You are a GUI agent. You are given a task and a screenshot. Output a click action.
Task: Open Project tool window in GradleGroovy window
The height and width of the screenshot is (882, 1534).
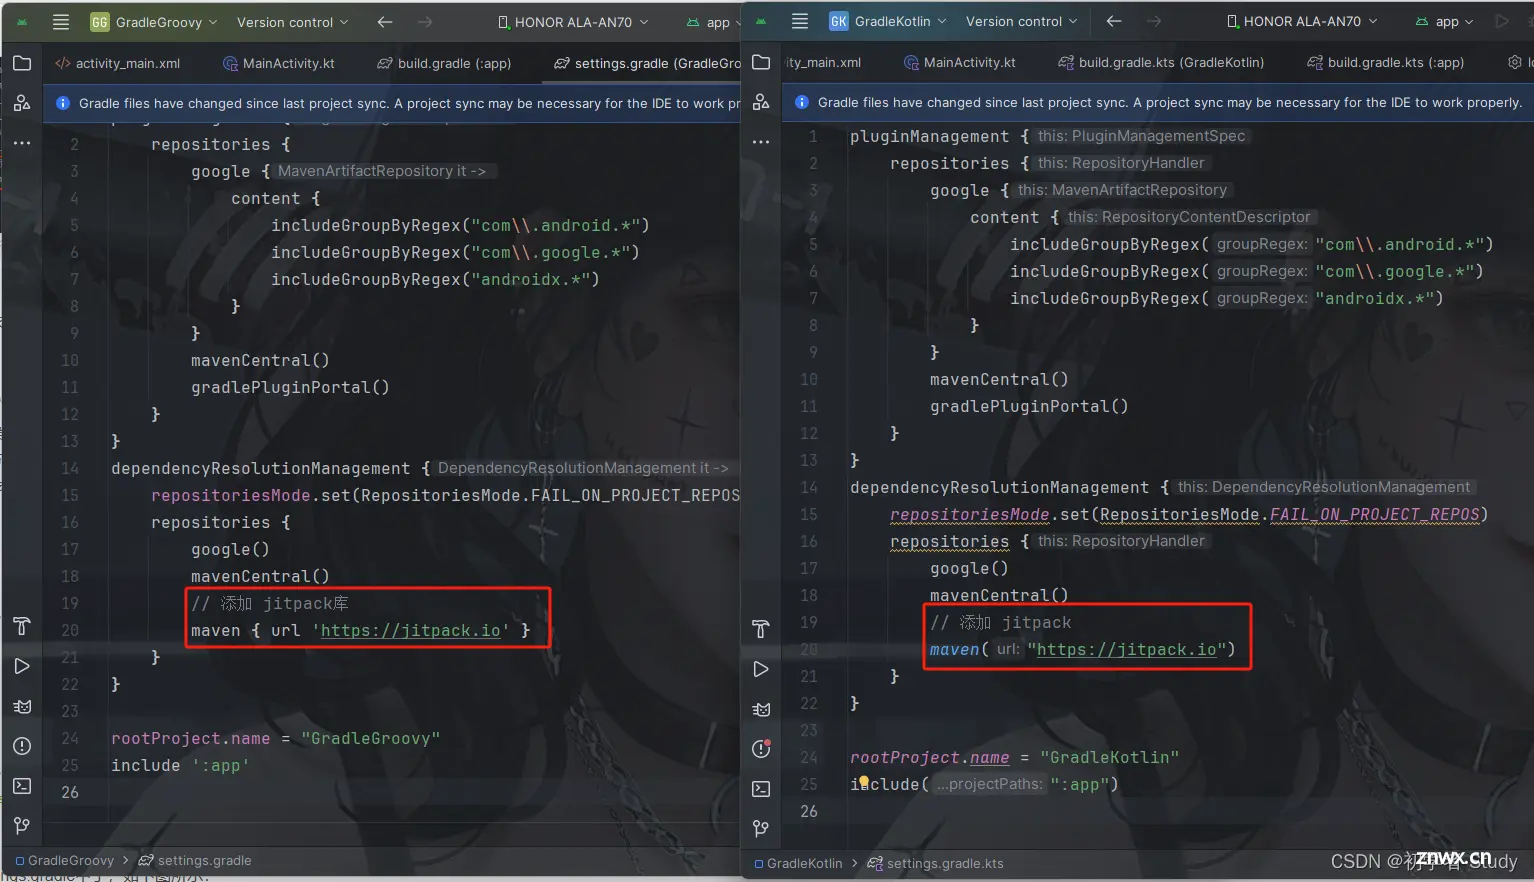tap(22, 63)
